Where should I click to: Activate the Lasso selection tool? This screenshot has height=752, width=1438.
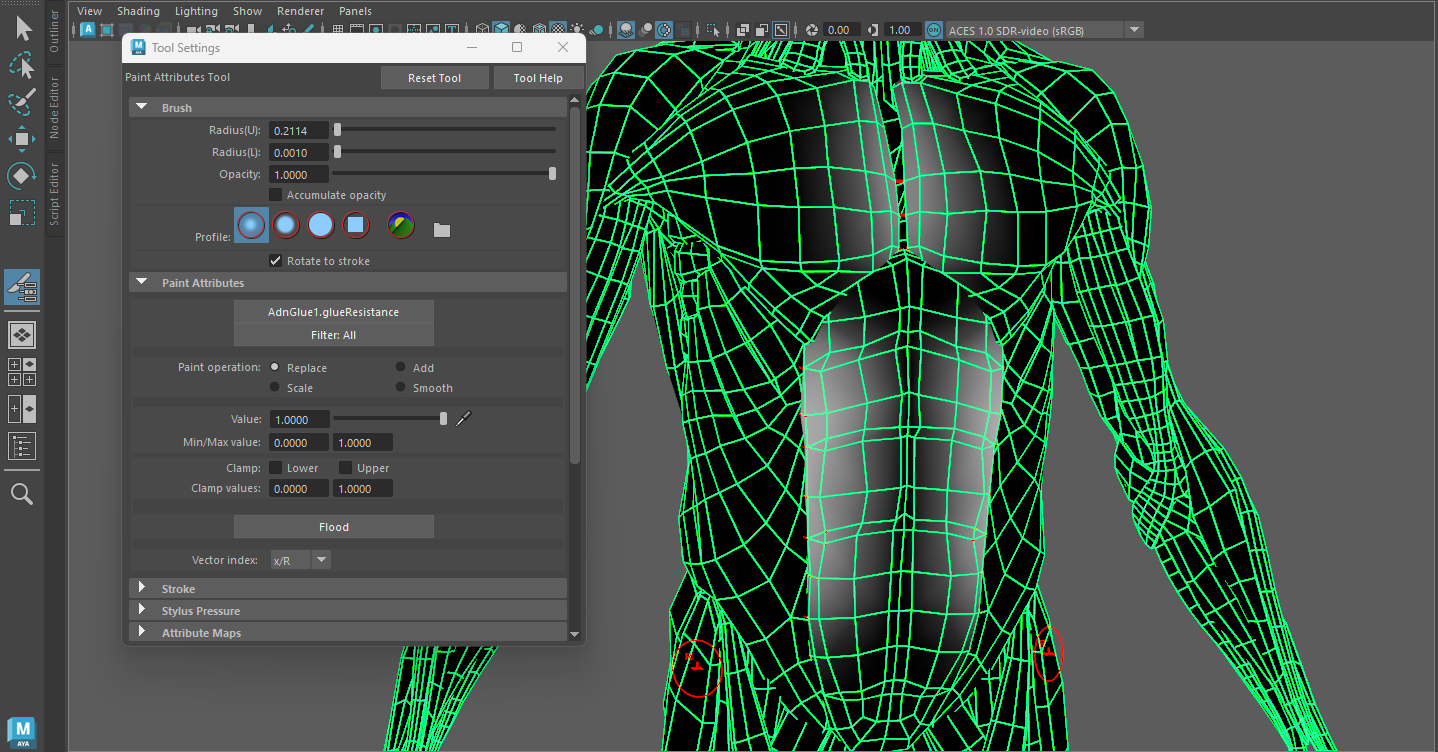(22, 66)
